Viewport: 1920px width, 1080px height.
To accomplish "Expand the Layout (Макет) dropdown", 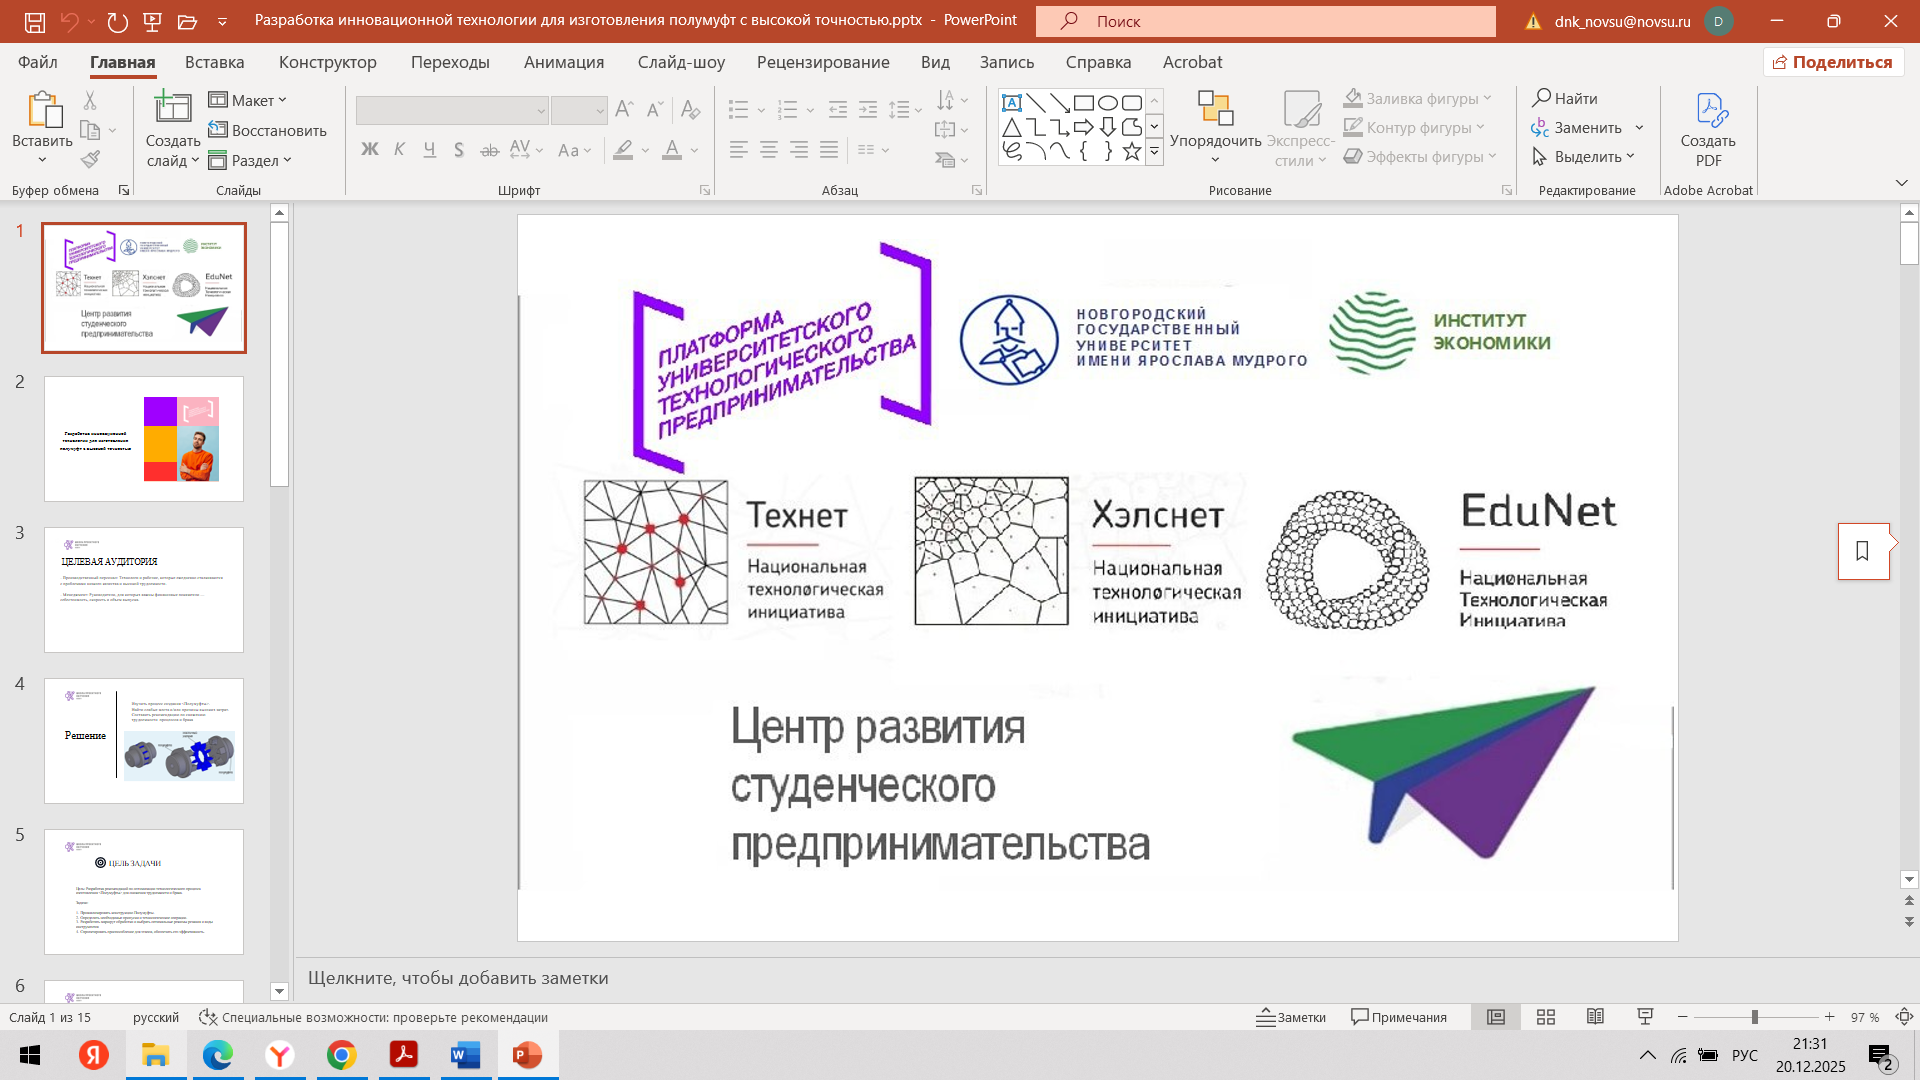I will click(248, 100).
